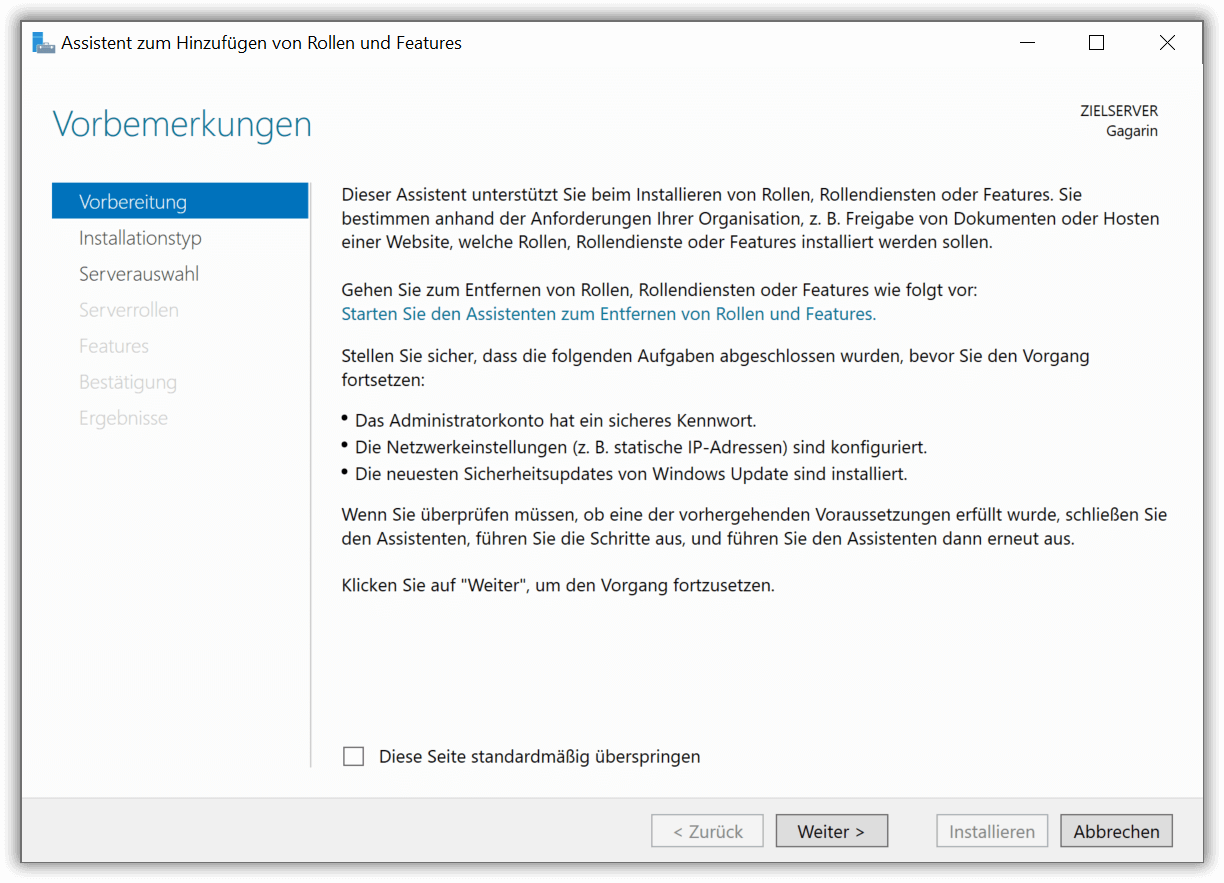Click the Vorbemerkungen heading

pyautogui.click(x=182, y=125)
